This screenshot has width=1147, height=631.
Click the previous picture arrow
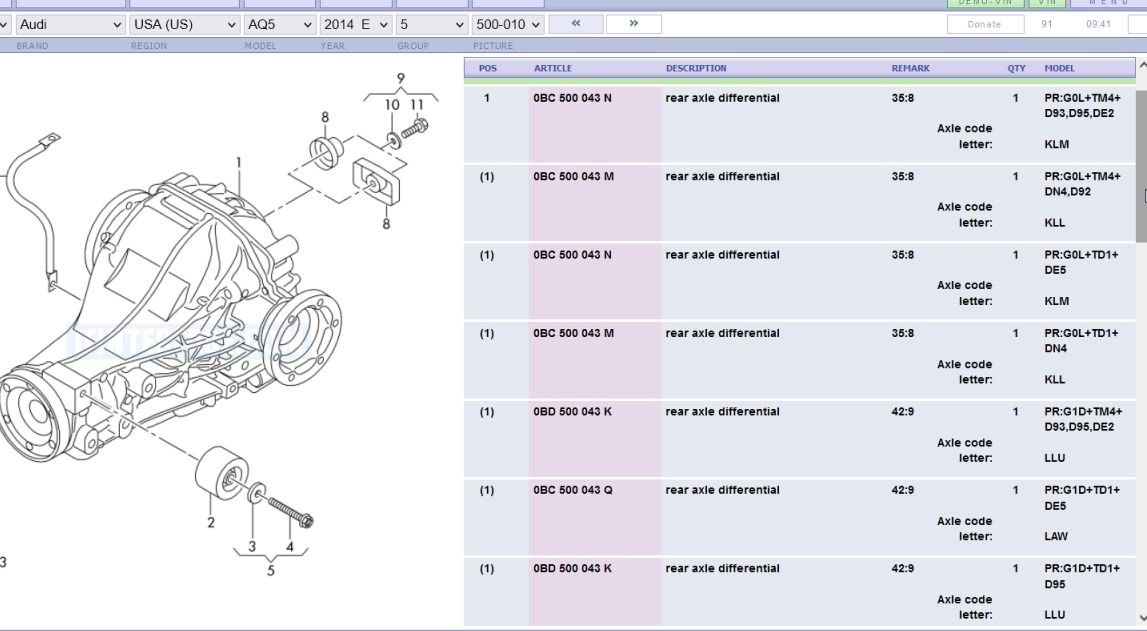click(x=575, y=23)
